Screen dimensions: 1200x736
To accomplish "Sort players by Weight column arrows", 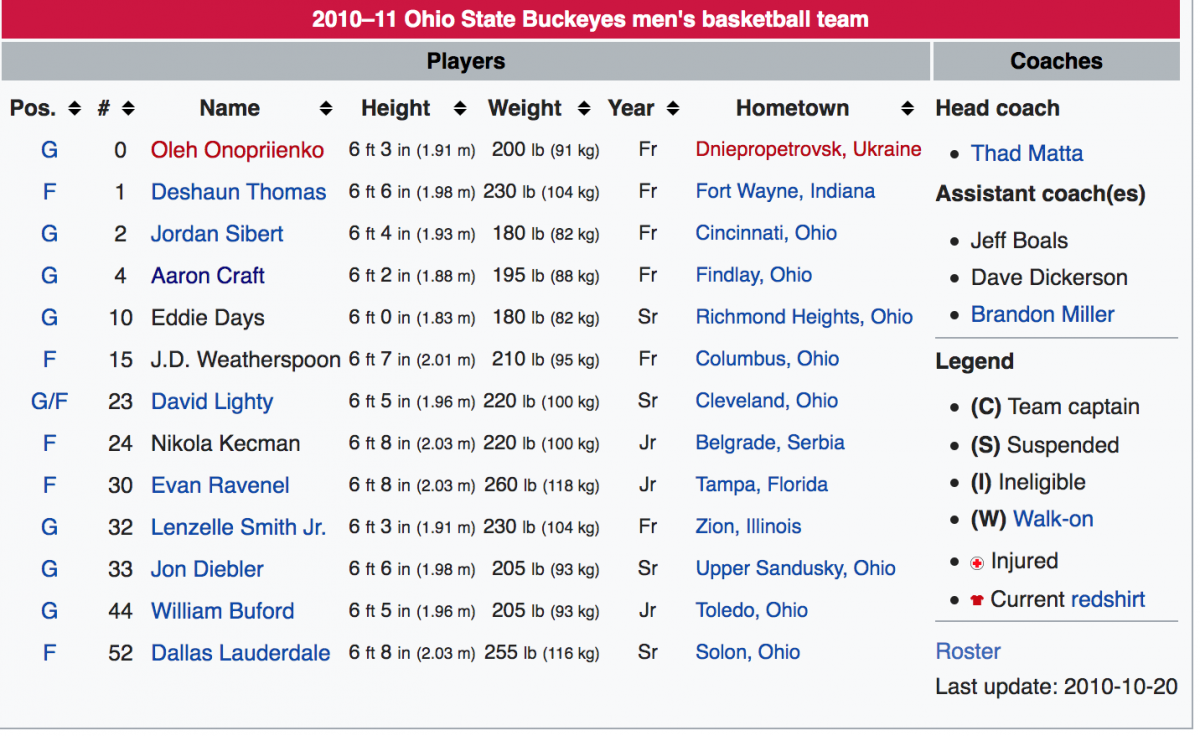I will coord(587,109).
